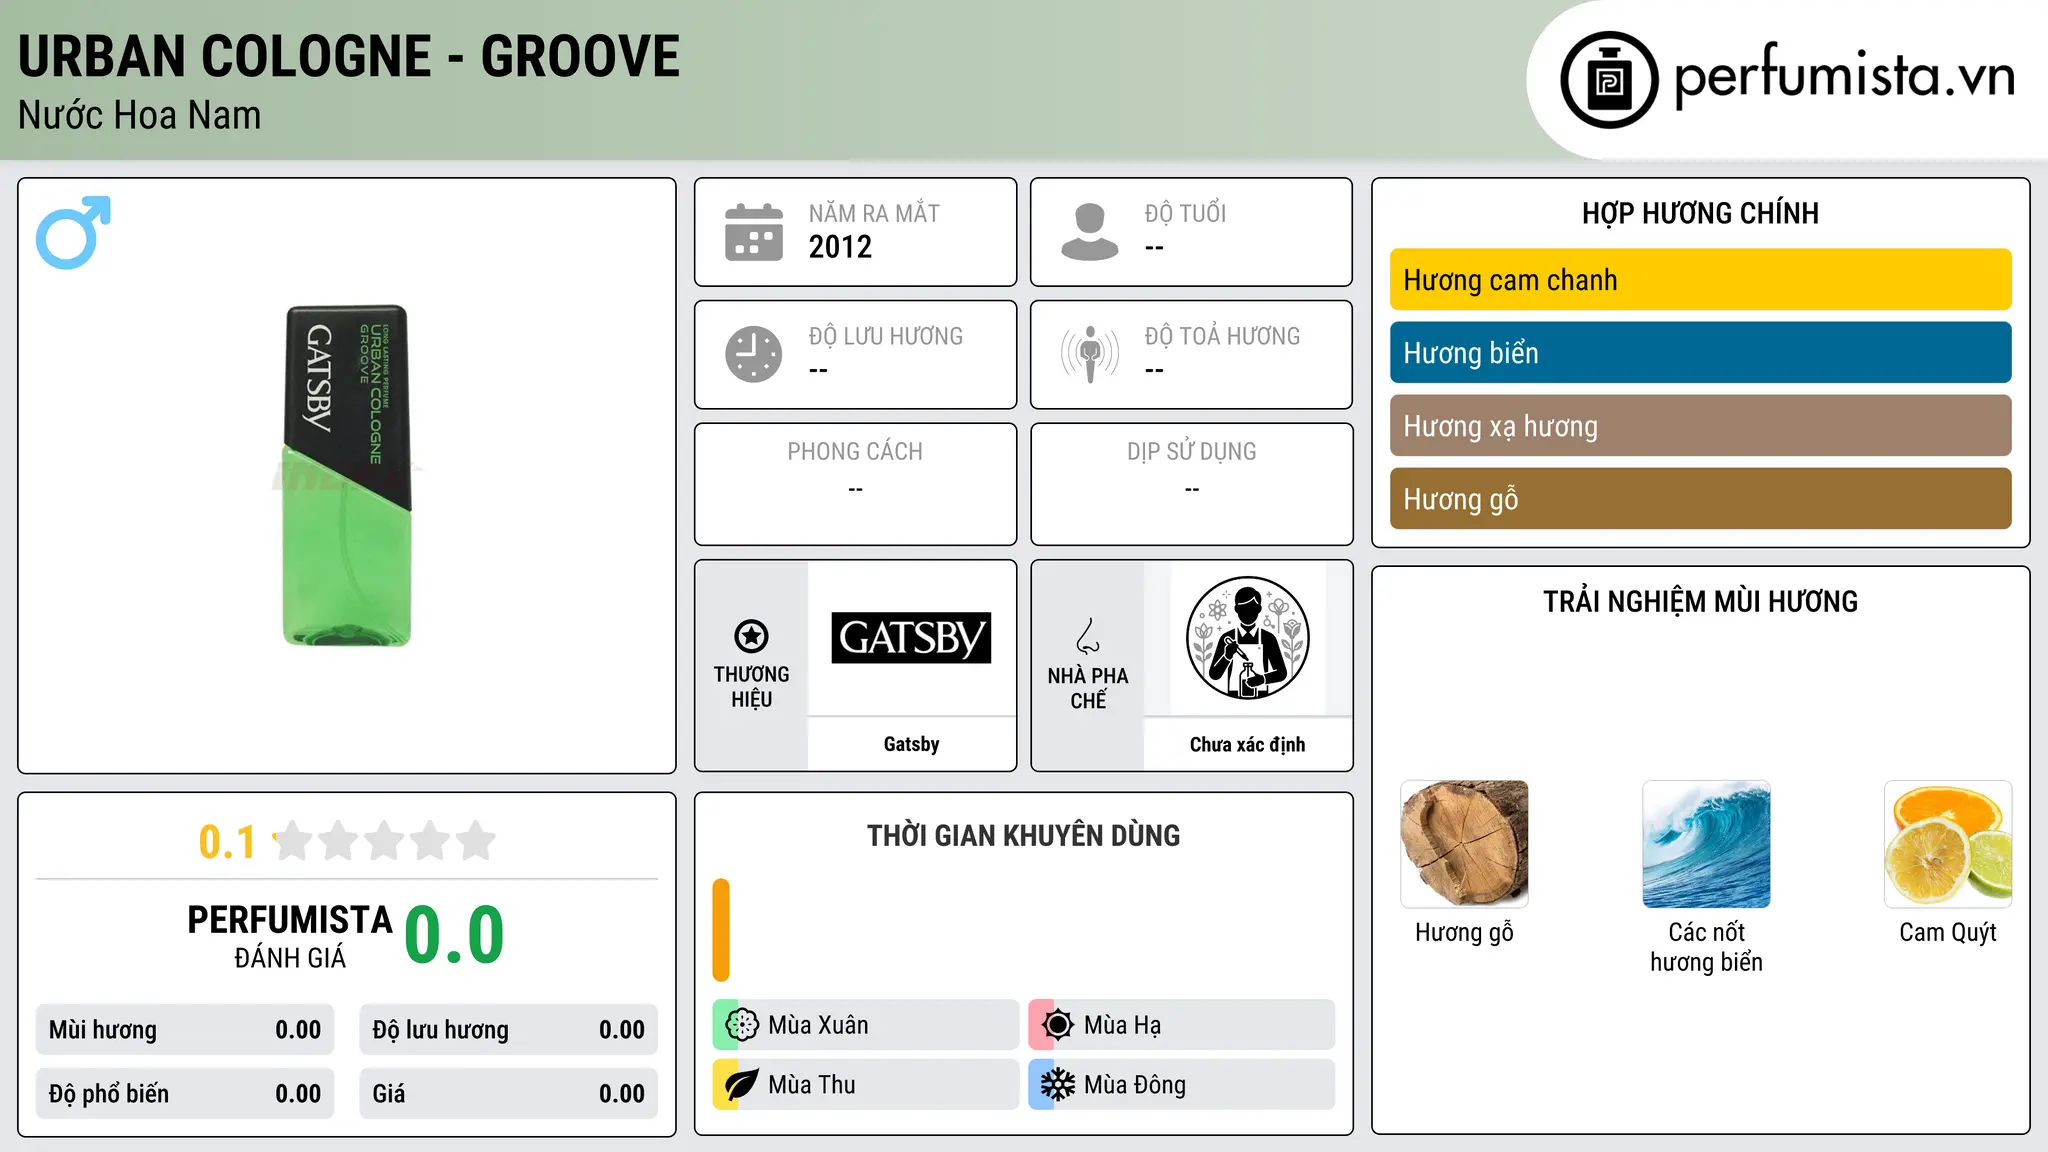Click the flower icon for Mùa Xuân
Screen dimensions: 2048x1152
tap(742, 1025)
